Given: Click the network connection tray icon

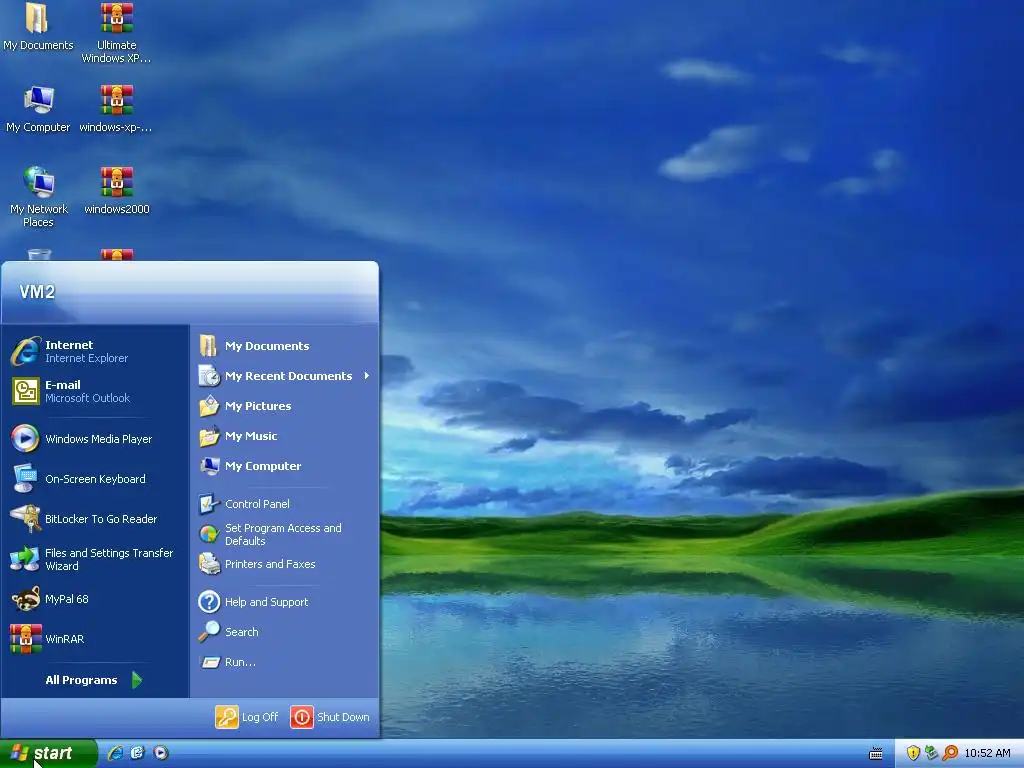Looking at the screenshot, I should [931, 753].
